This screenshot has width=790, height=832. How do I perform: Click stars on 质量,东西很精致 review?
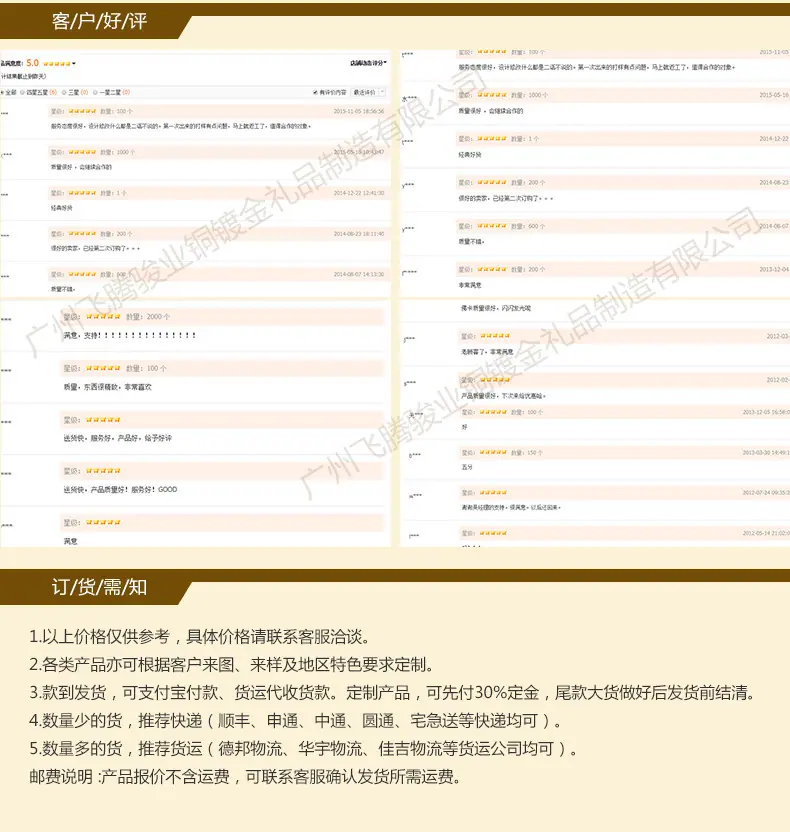coord(103,368)
